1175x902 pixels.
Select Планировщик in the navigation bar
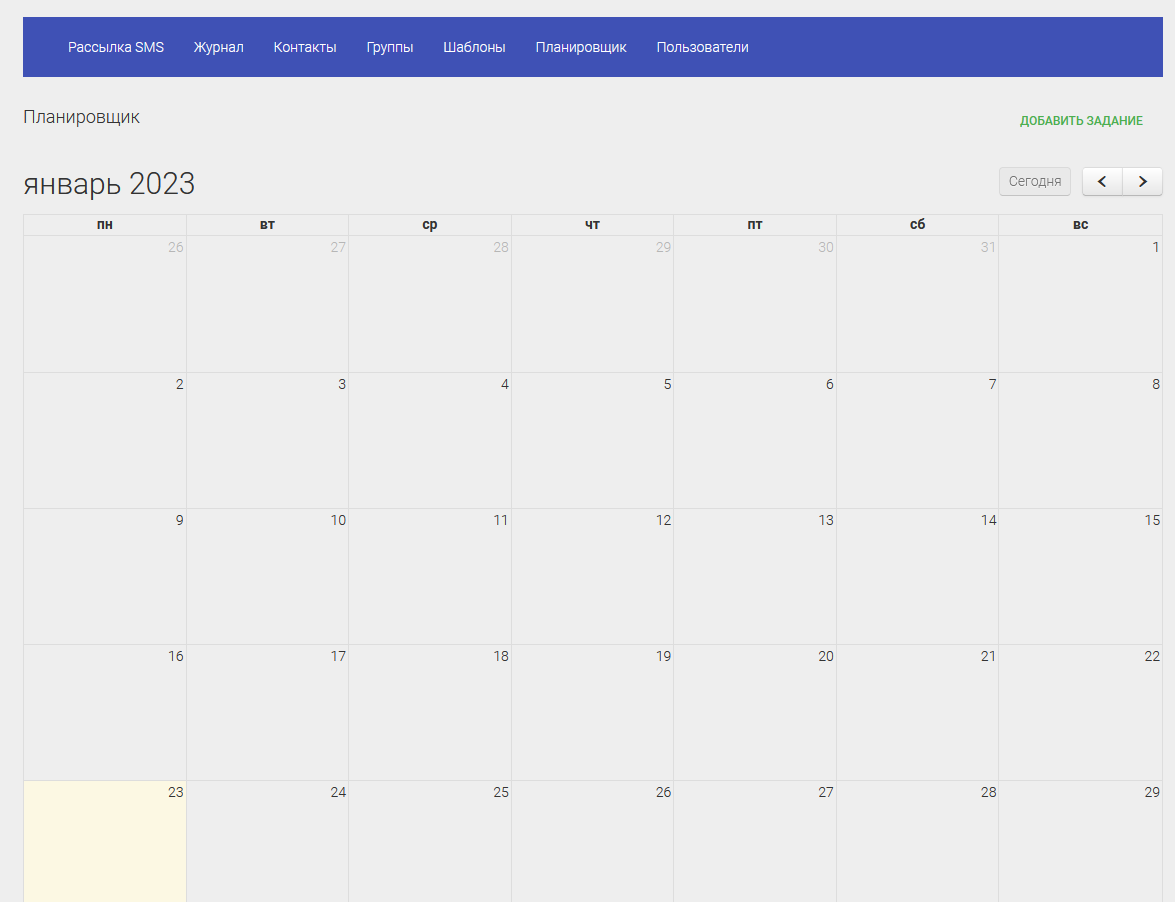coord(581,47)
